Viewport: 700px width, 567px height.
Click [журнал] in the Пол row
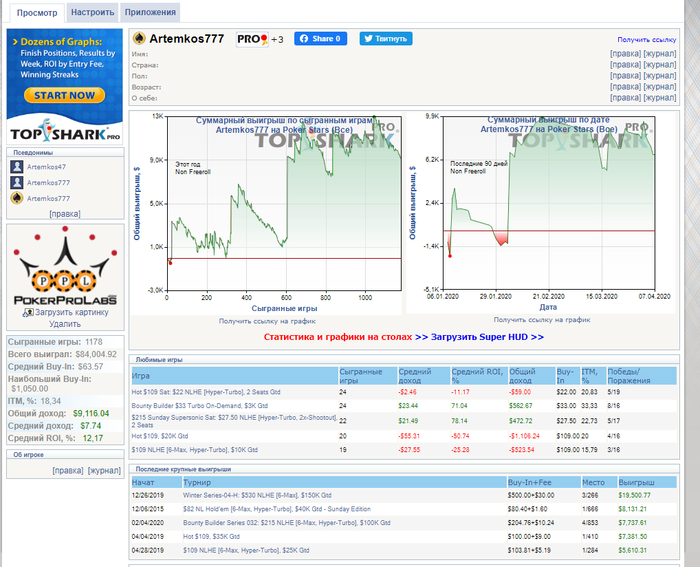(660, 76)
